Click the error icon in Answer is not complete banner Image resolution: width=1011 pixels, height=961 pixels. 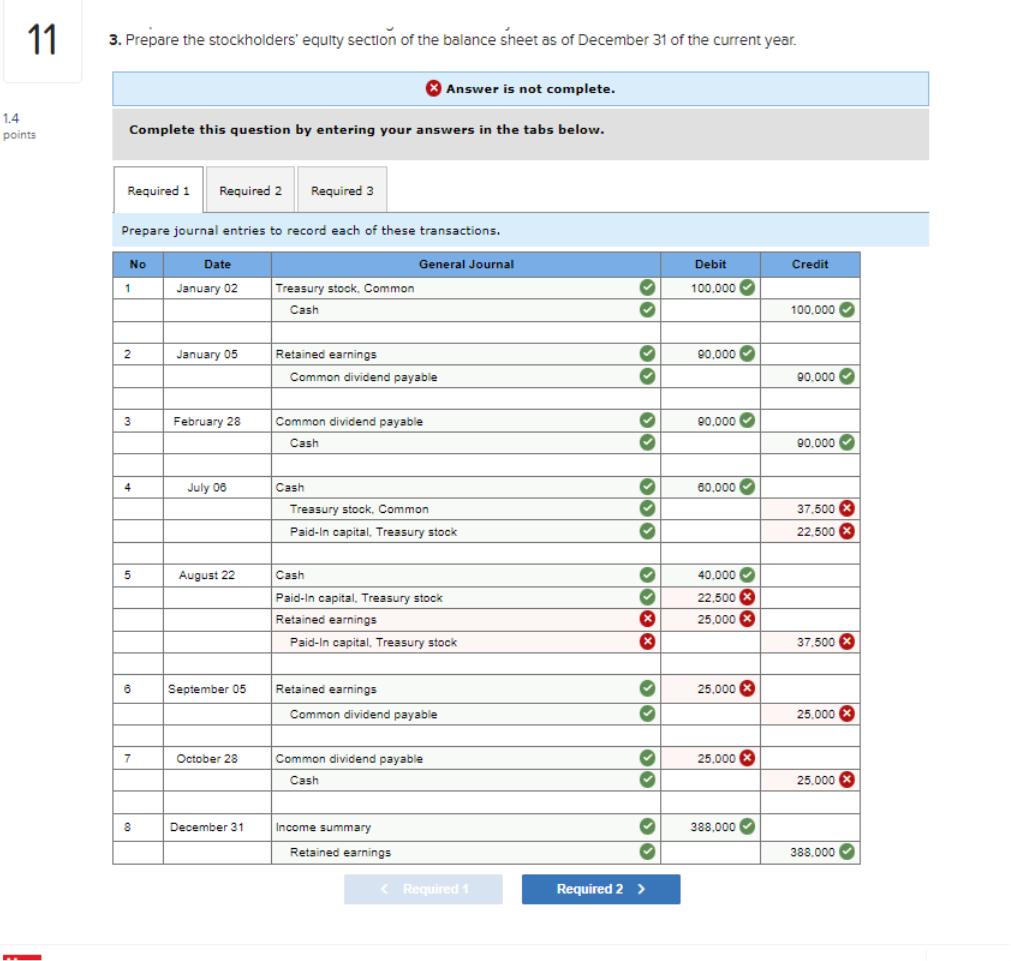pos(433,88)
